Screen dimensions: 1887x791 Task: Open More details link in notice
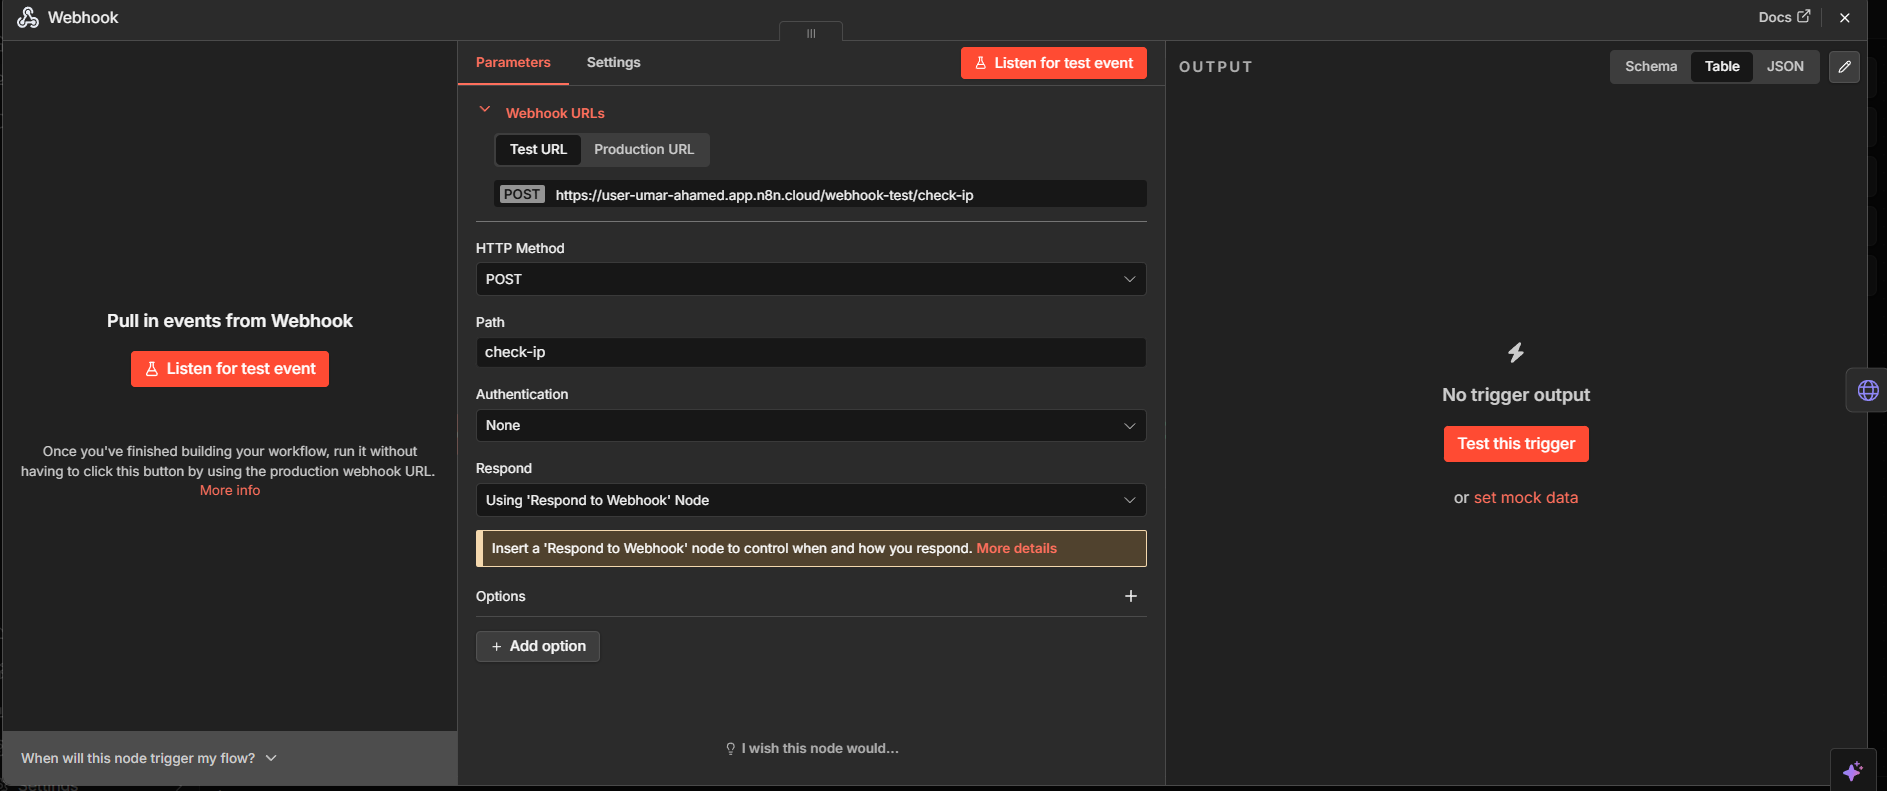click(1016, 548)
